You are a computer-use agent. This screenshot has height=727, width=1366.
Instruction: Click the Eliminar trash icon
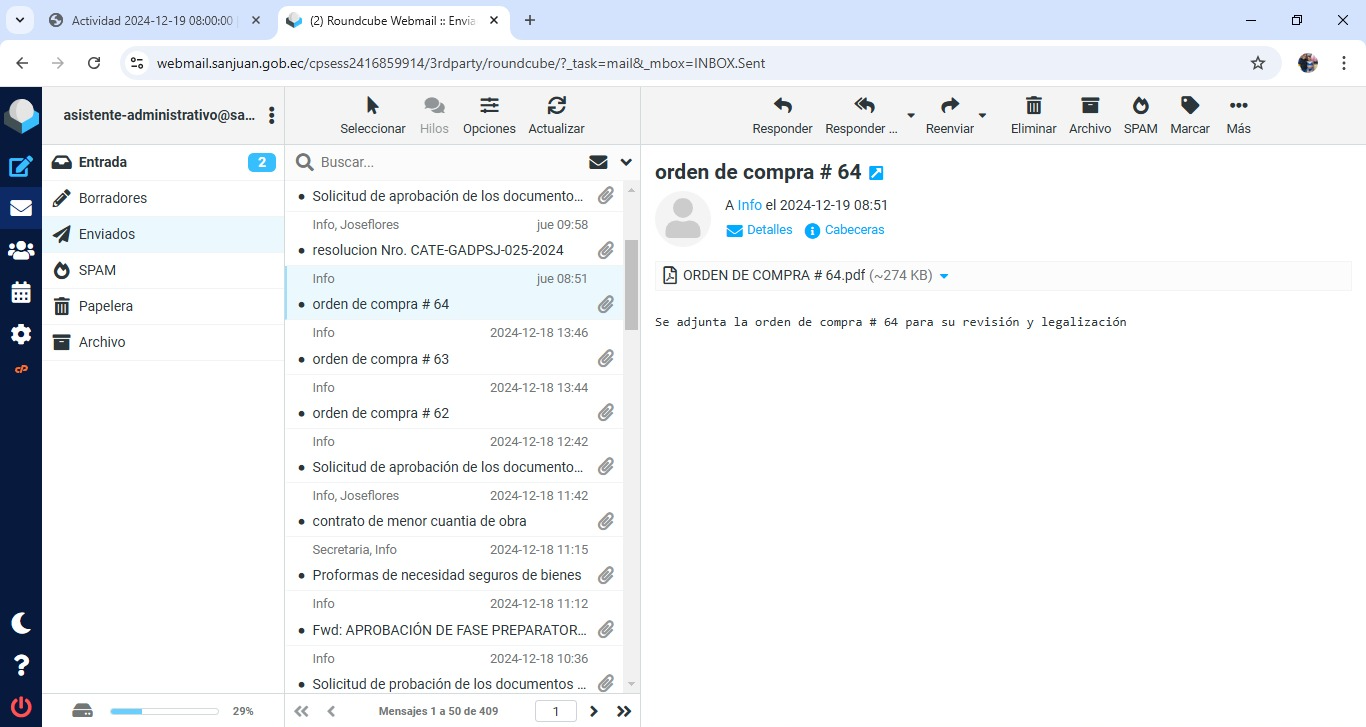coord(1033,115)
